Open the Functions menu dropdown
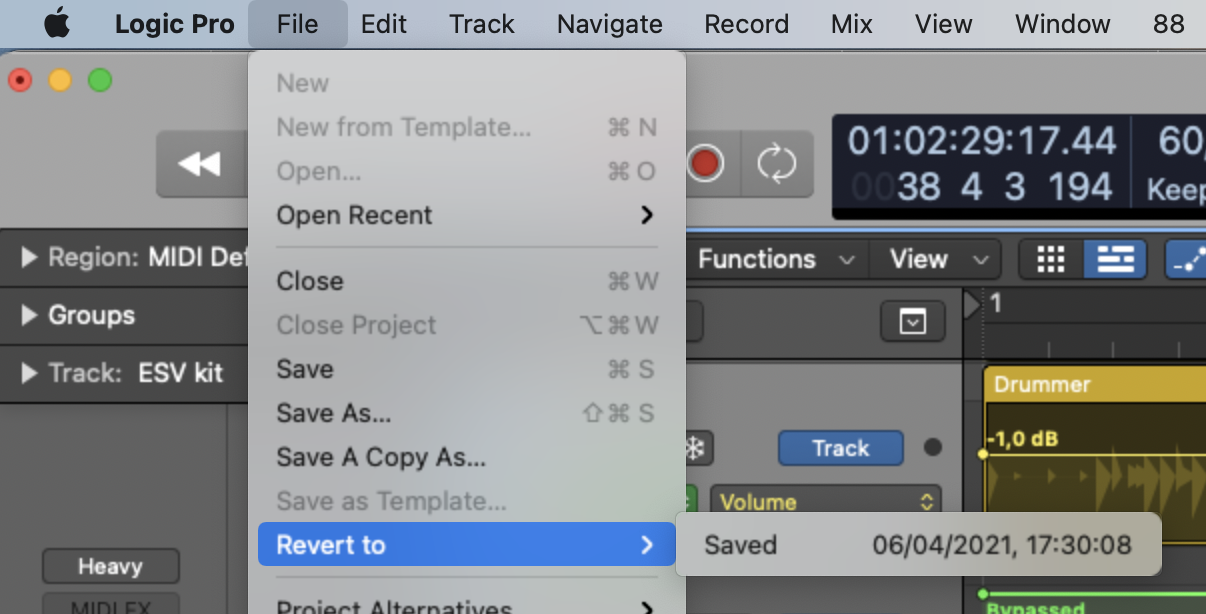Image resolution: width=1206 pixels, height=614 pixels. 776,260
